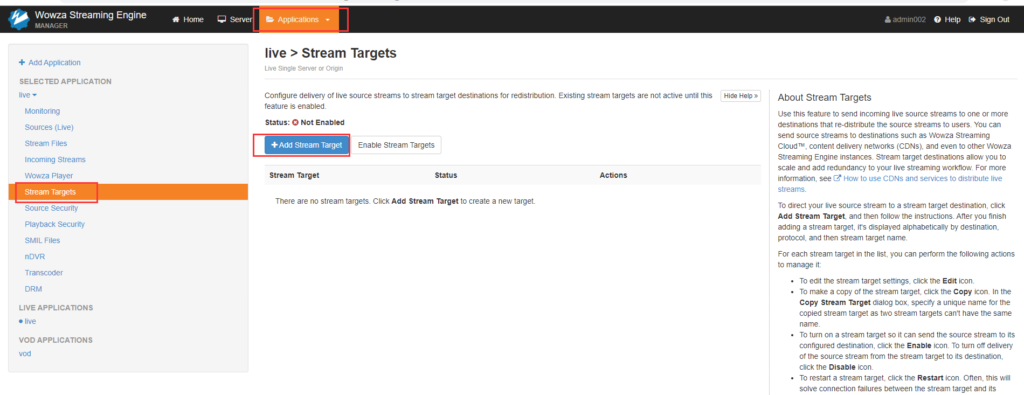The image size is (1024, 395).
Task: Select Stream Targets in sidebar
Action: (x=128, y=192)
